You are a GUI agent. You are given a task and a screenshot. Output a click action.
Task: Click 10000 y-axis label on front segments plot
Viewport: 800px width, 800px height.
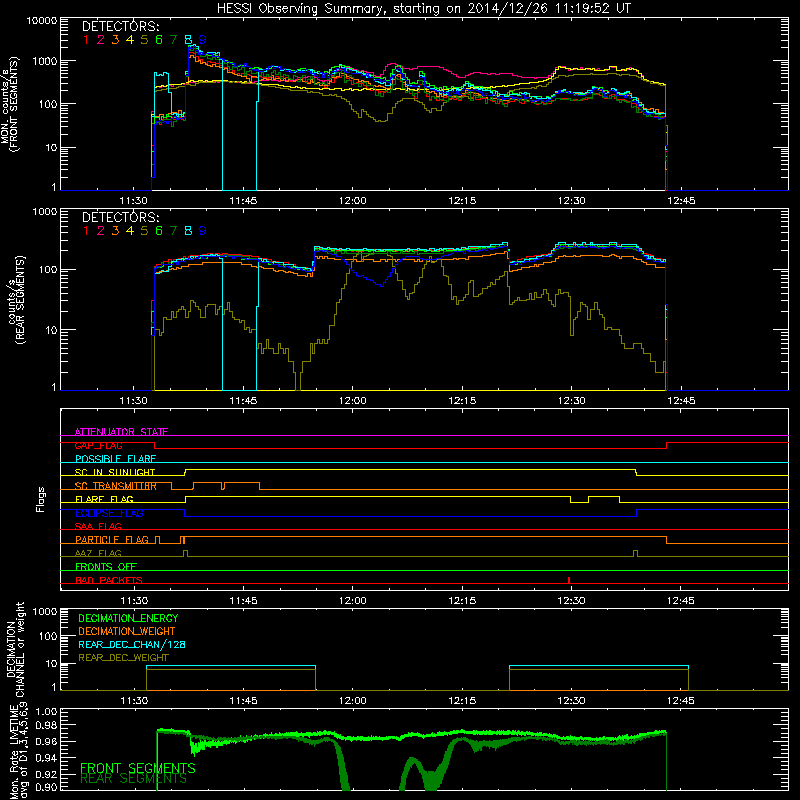[x=42, y=21]
